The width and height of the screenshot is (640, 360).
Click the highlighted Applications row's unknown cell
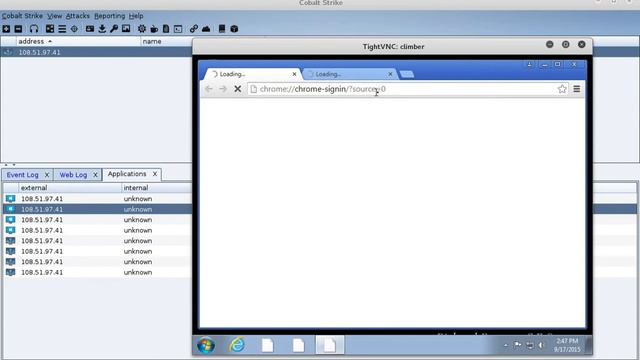(x=138, y=209)
